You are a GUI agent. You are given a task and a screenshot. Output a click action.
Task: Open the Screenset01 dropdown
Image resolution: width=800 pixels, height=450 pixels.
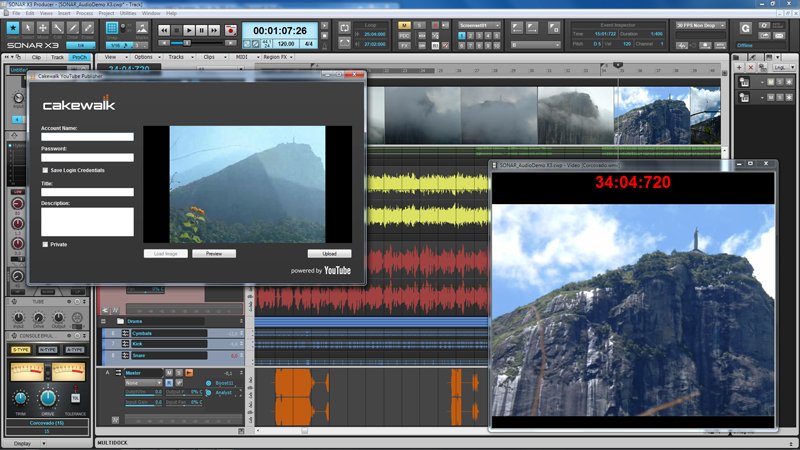pos(479,25)
